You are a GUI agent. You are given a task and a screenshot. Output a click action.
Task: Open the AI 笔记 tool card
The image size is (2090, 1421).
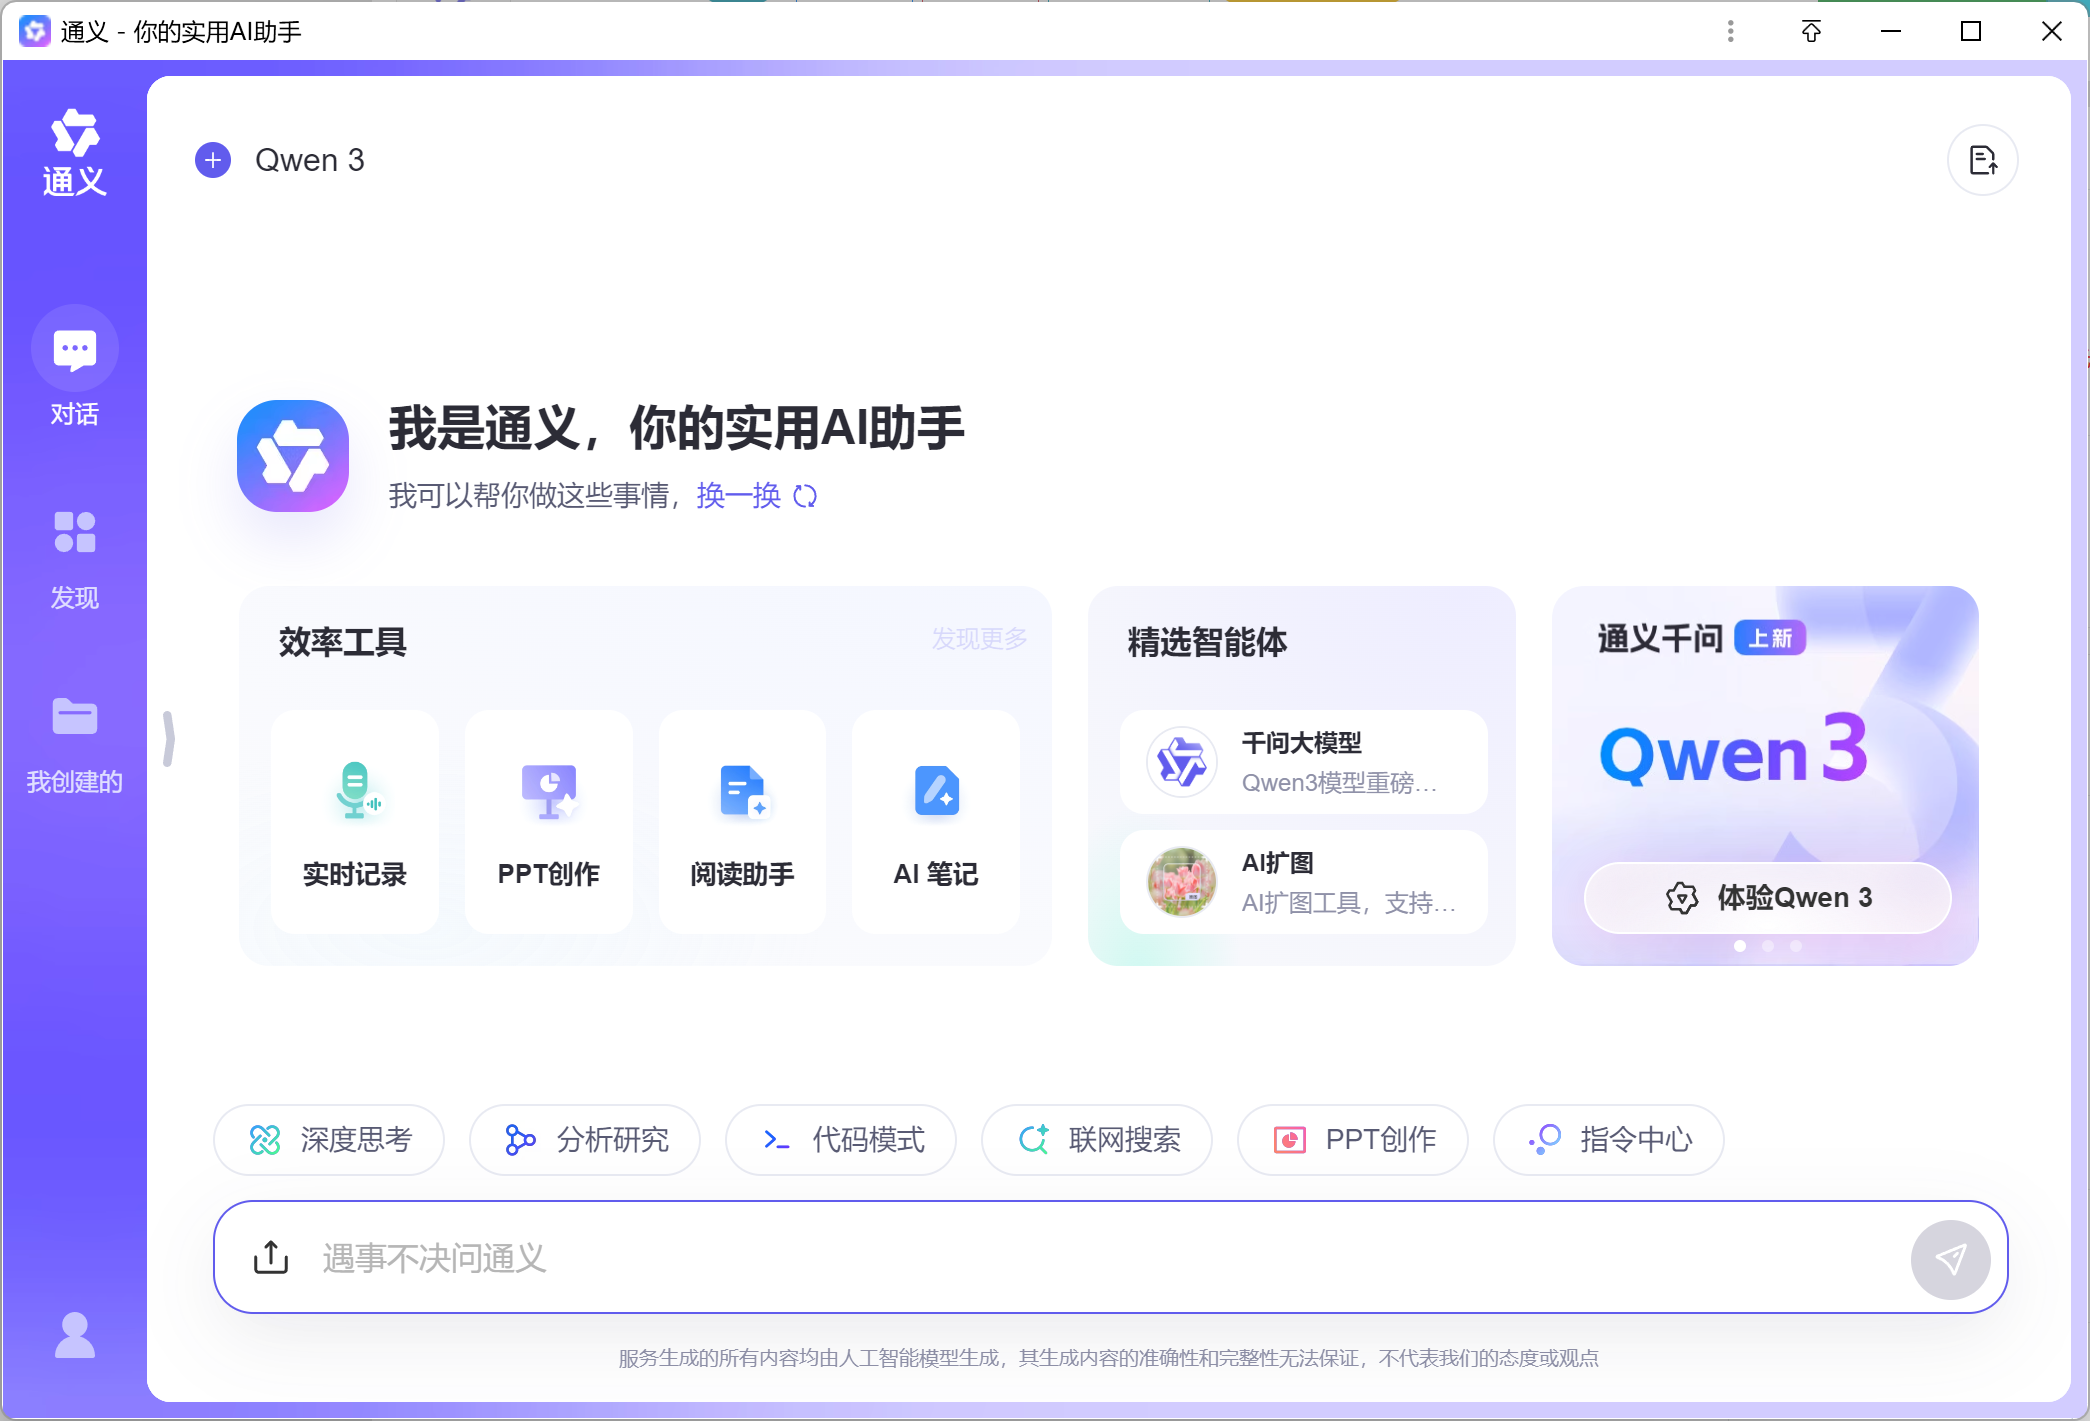point(936,821)
